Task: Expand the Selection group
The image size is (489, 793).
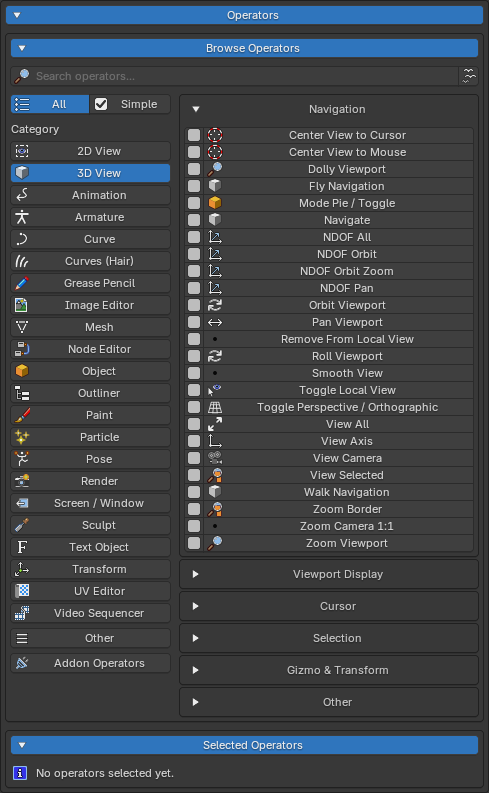Action: tap(195, 638)
